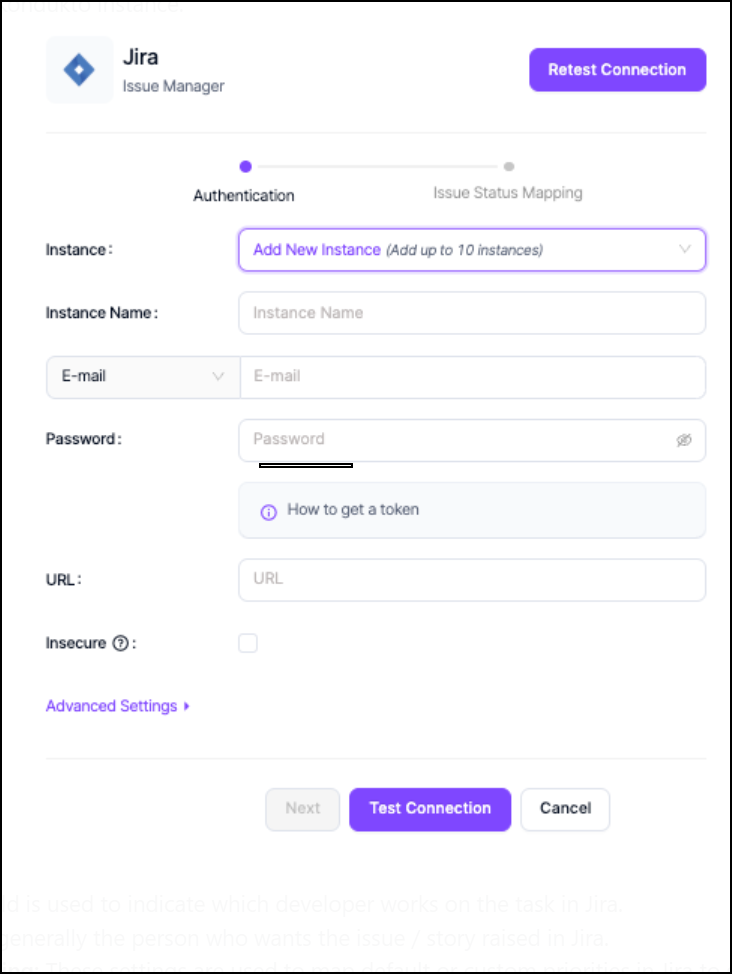This screenshot has height=974, width=732.
Task: Go to the Authentication step
Action: (244, 195)
